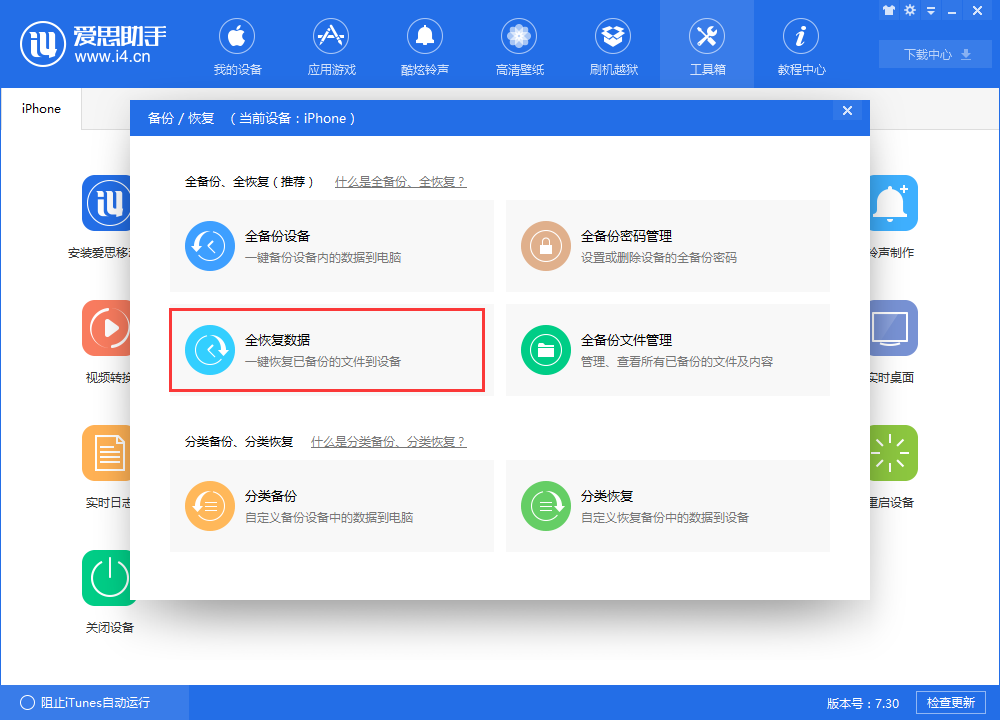Click the highlighted 全恢复数据 restore icon
The width and height of the screenshot is (1000, 720).
(209, 349)
